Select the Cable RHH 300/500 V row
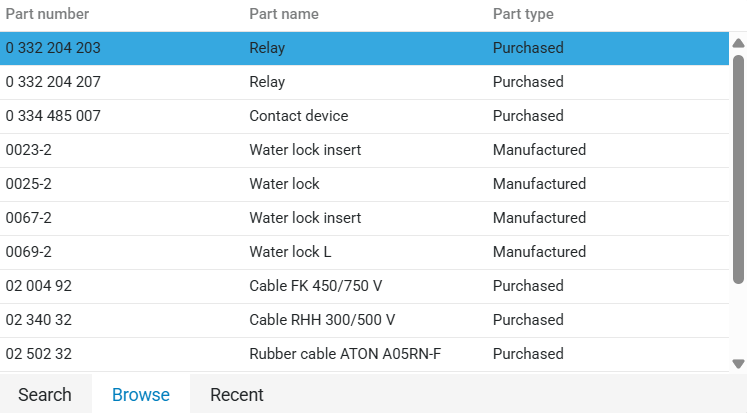 (x=364, y=320)
